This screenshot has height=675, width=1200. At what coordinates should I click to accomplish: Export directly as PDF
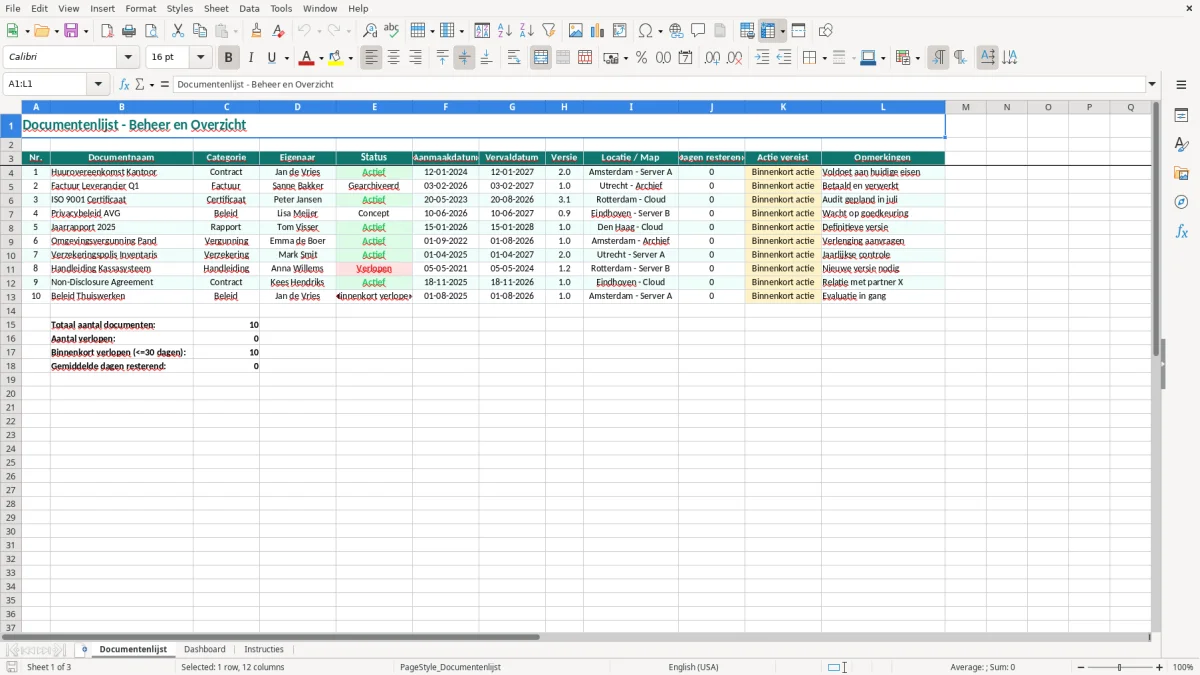click(x=107, y=31)
